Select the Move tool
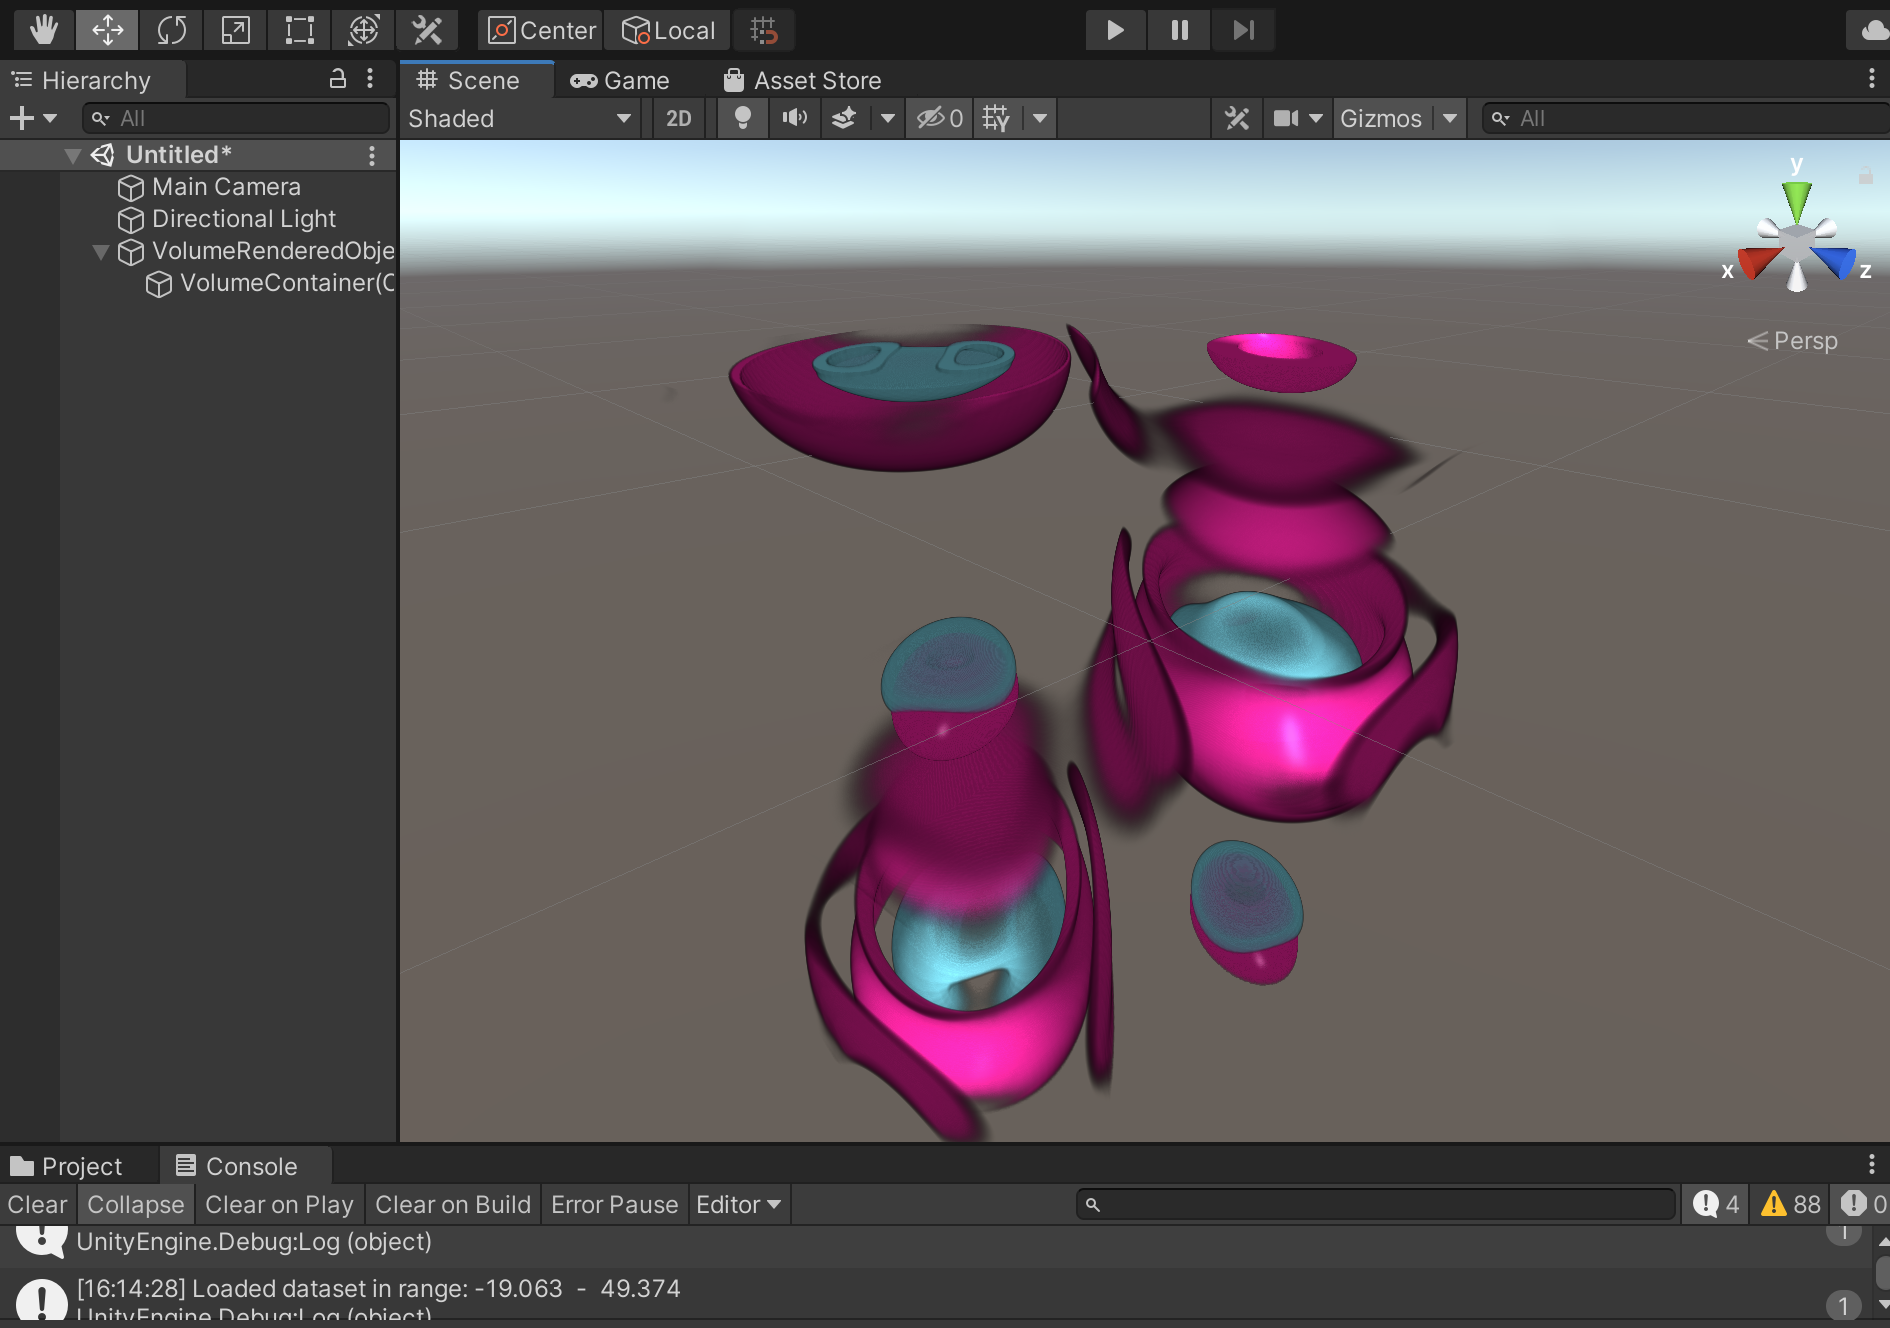Viewport: 1890px width, 1328px height. click(107, 30)
